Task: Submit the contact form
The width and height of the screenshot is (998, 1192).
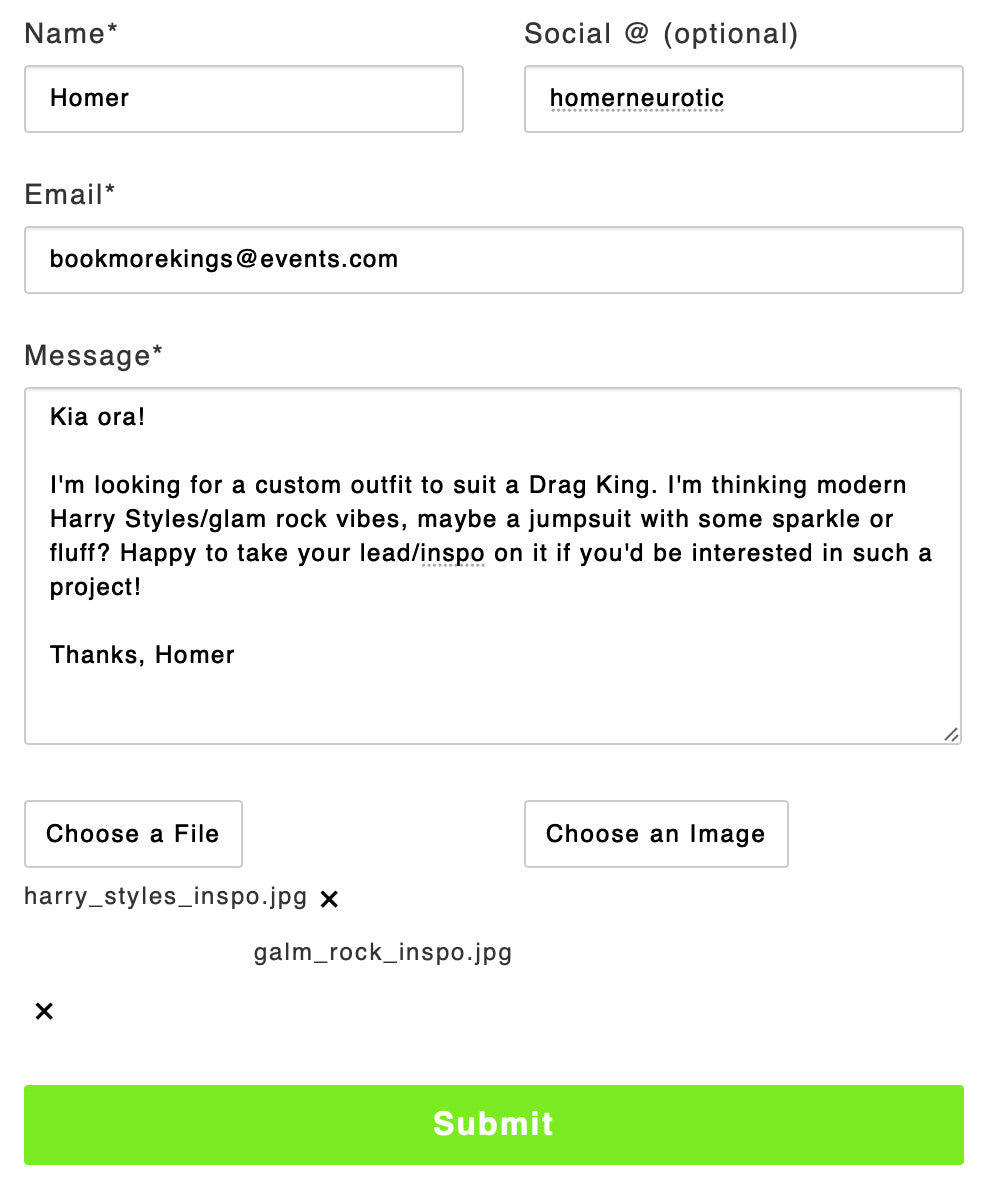Action: click(494, 1125)
